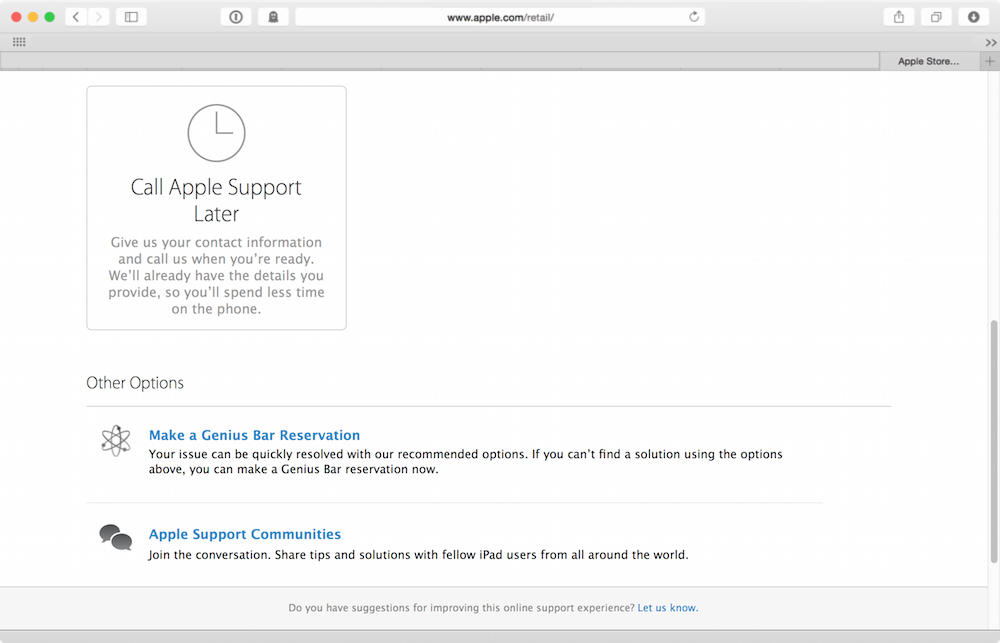This screenshot has width=1000, height=643.
Task: Open Apple Support Communities link
Action: click(x=245, y=534)
